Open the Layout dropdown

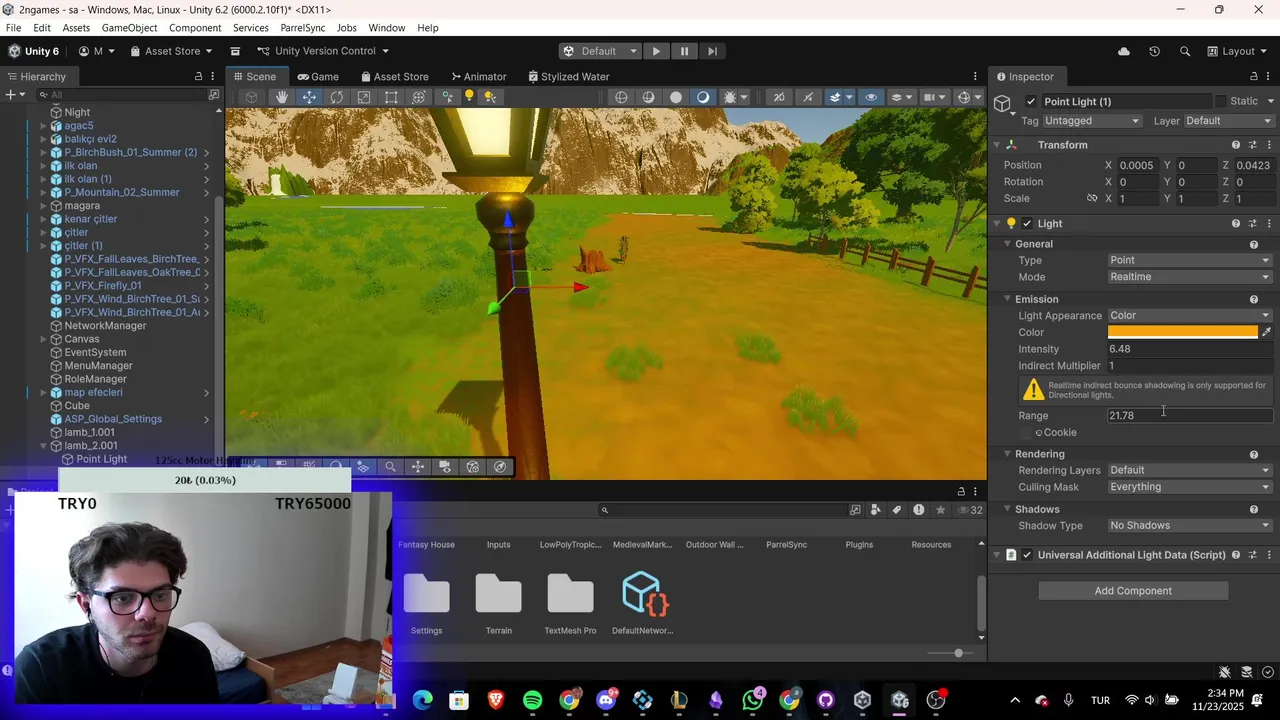pyautogui.click(x=1238, y=51)
